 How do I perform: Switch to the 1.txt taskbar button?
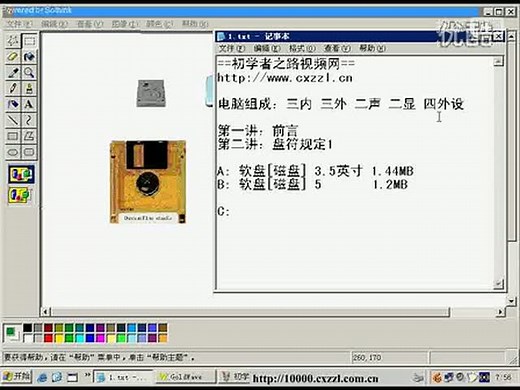click(124, 377)
